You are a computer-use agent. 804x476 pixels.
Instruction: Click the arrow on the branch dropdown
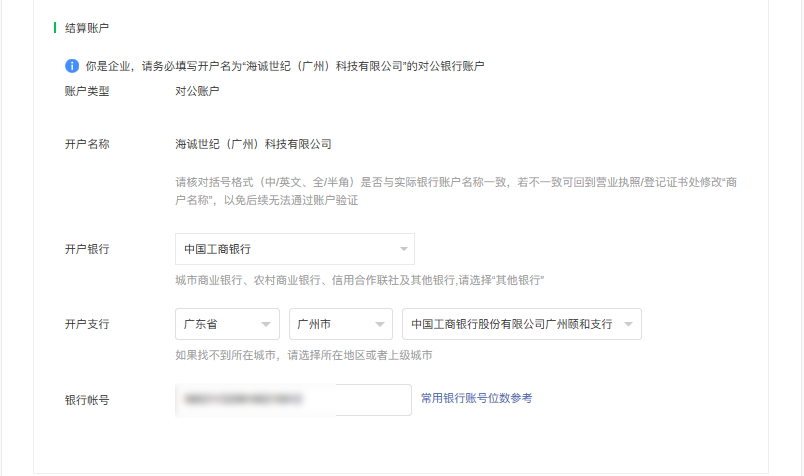pos(629,324)
